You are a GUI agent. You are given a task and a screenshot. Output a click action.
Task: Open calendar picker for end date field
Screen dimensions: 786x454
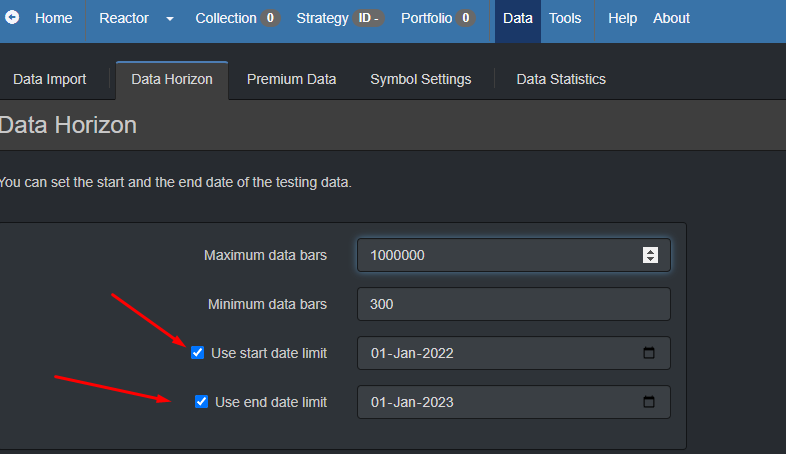click(649, 401)
